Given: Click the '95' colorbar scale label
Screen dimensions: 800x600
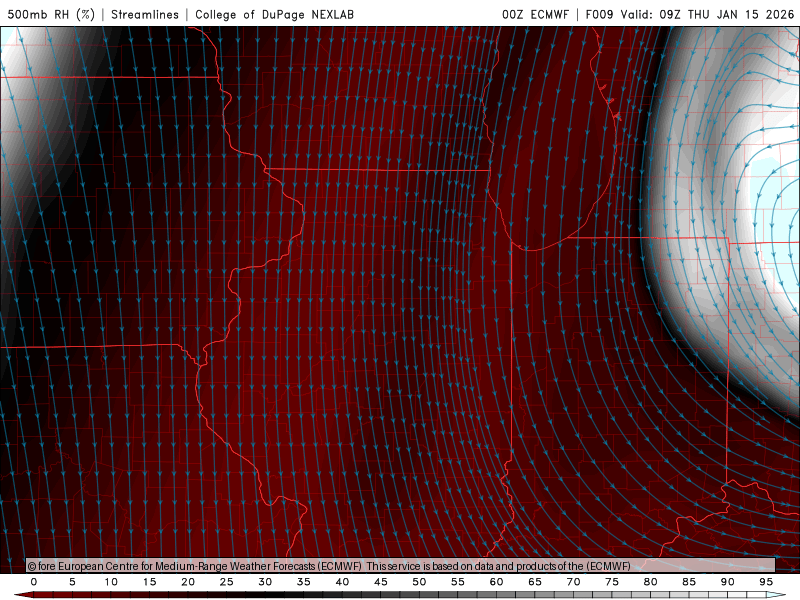Looking at the screenshot, I should [766, 582].
